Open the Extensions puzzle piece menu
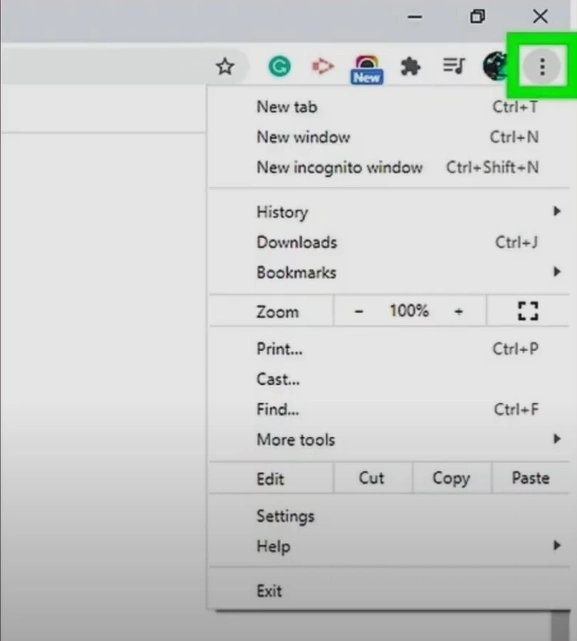Screen dimensions: 577x641 (410, 67)
